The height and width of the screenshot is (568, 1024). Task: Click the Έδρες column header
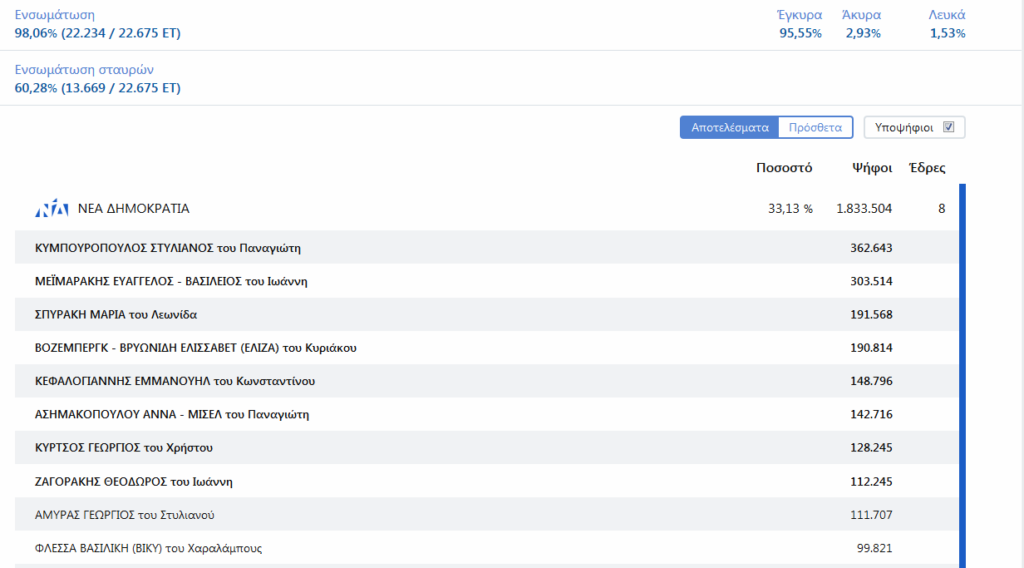pyautogui.click(x=926, y=168)
